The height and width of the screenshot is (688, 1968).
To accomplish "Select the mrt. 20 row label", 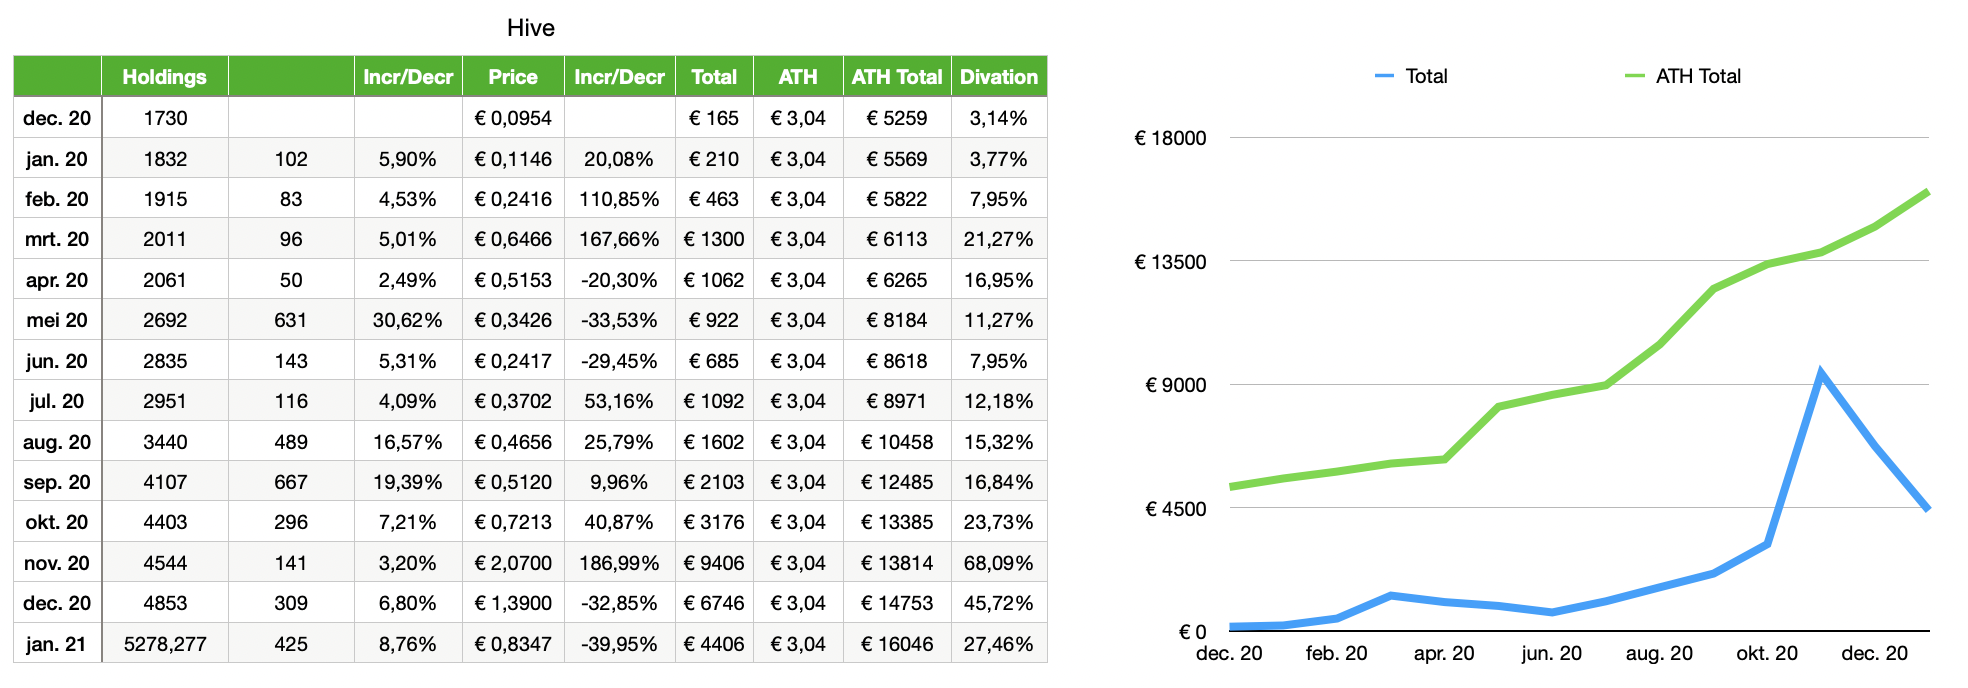I will point(57,239).
